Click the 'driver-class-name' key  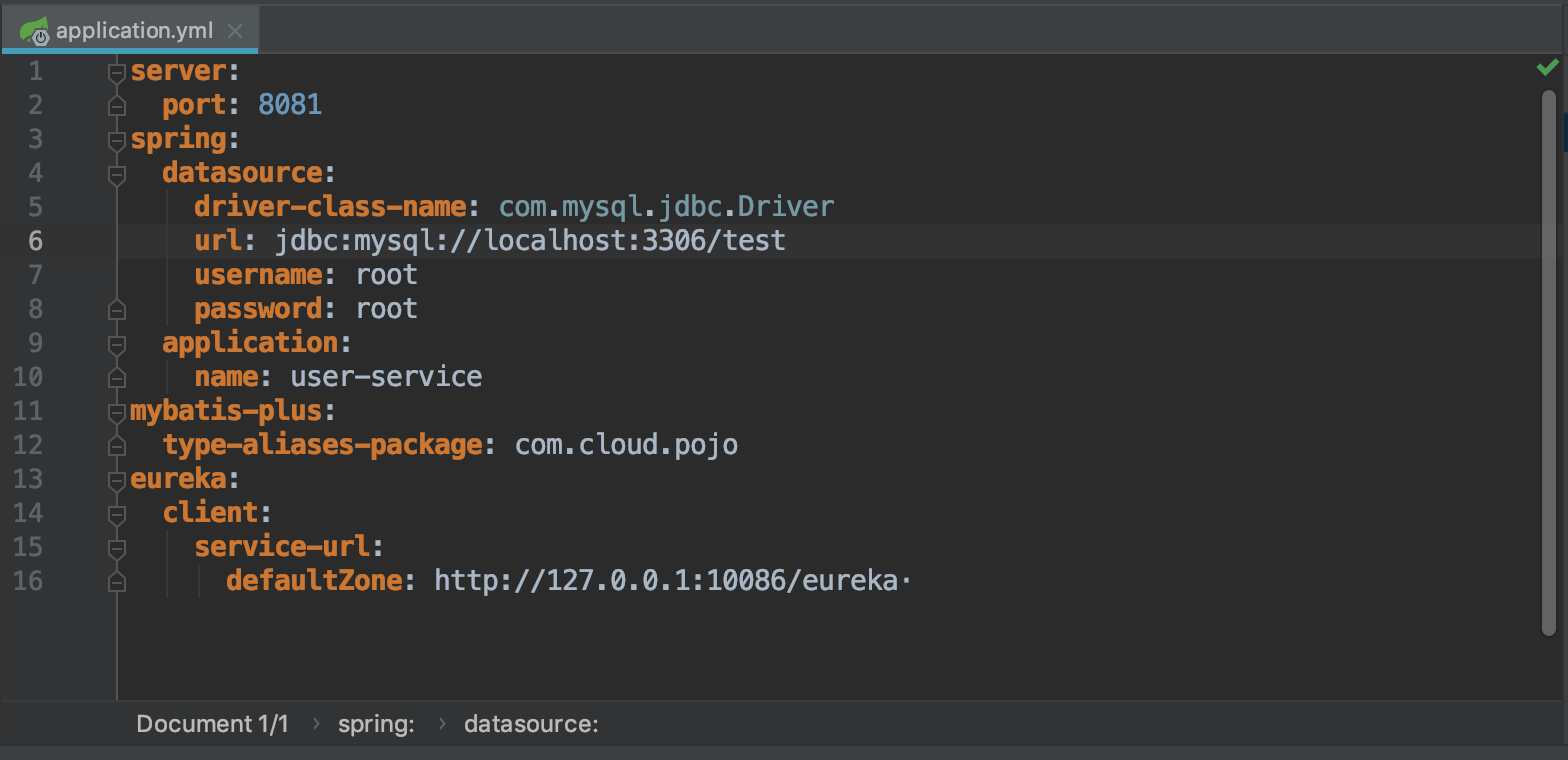tap(330, 207)
